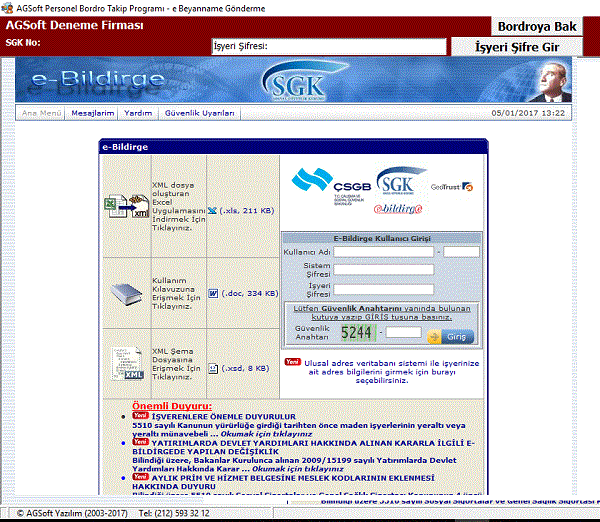Viewport: 600px width, 522px height.
Task: Open the Yardım tab
Action: click(138, 113)
